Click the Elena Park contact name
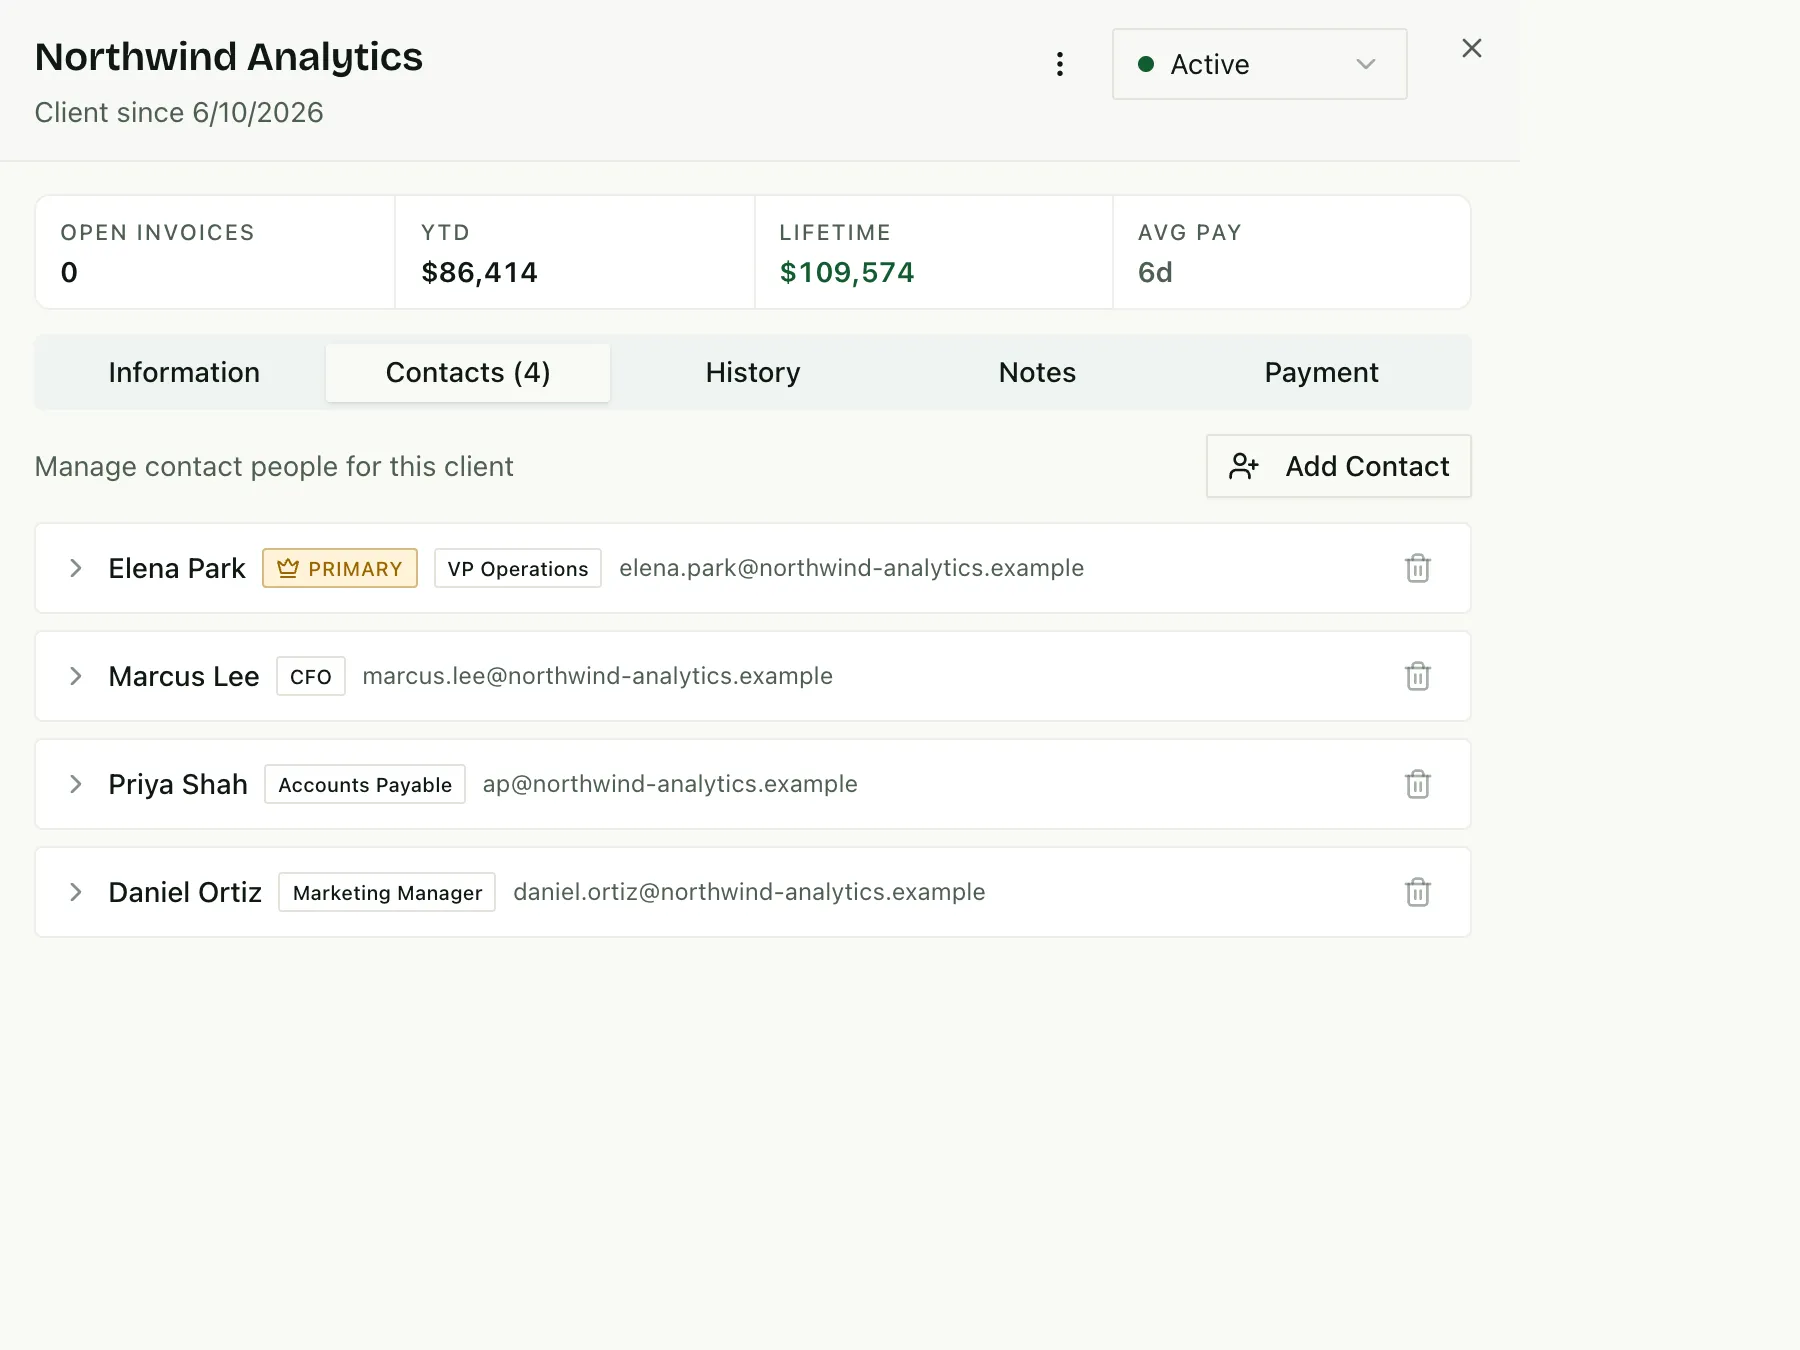This screenshot has width=1800, height=1350. 177,568
